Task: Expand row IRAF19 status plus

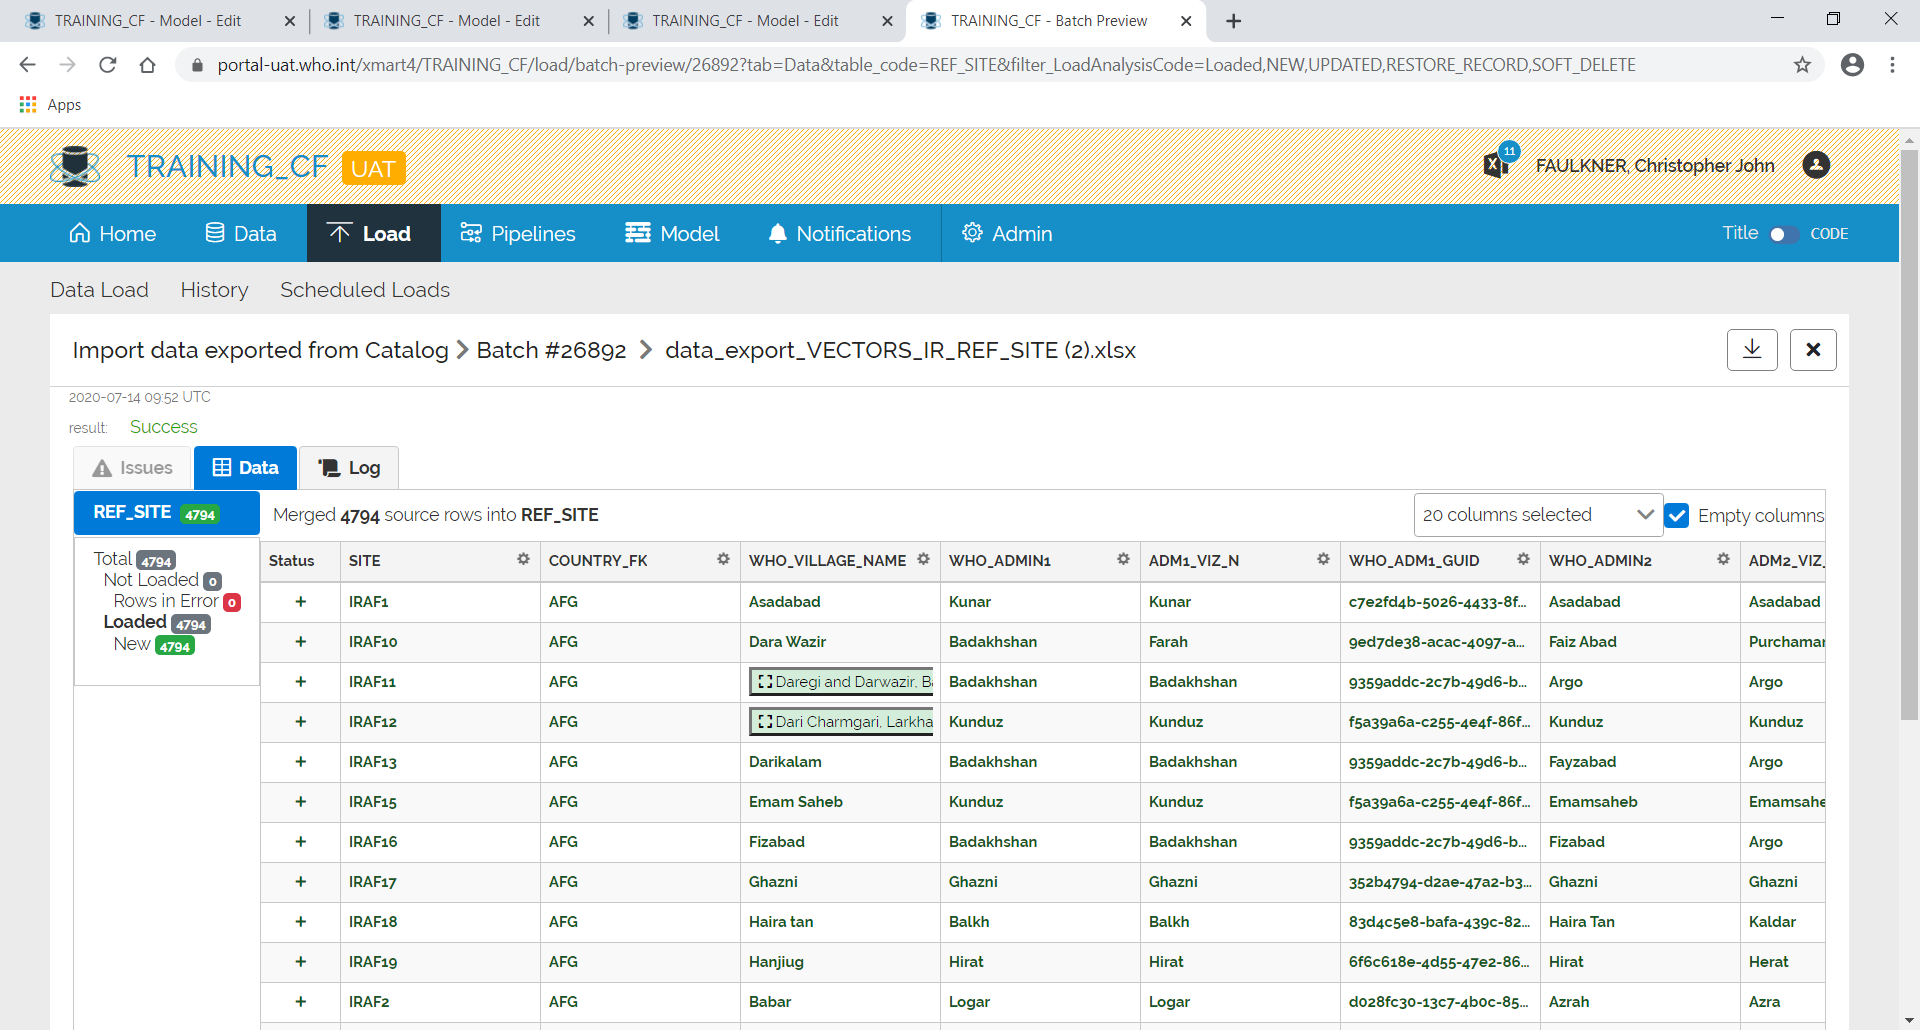Action: [x=300, y=962]
